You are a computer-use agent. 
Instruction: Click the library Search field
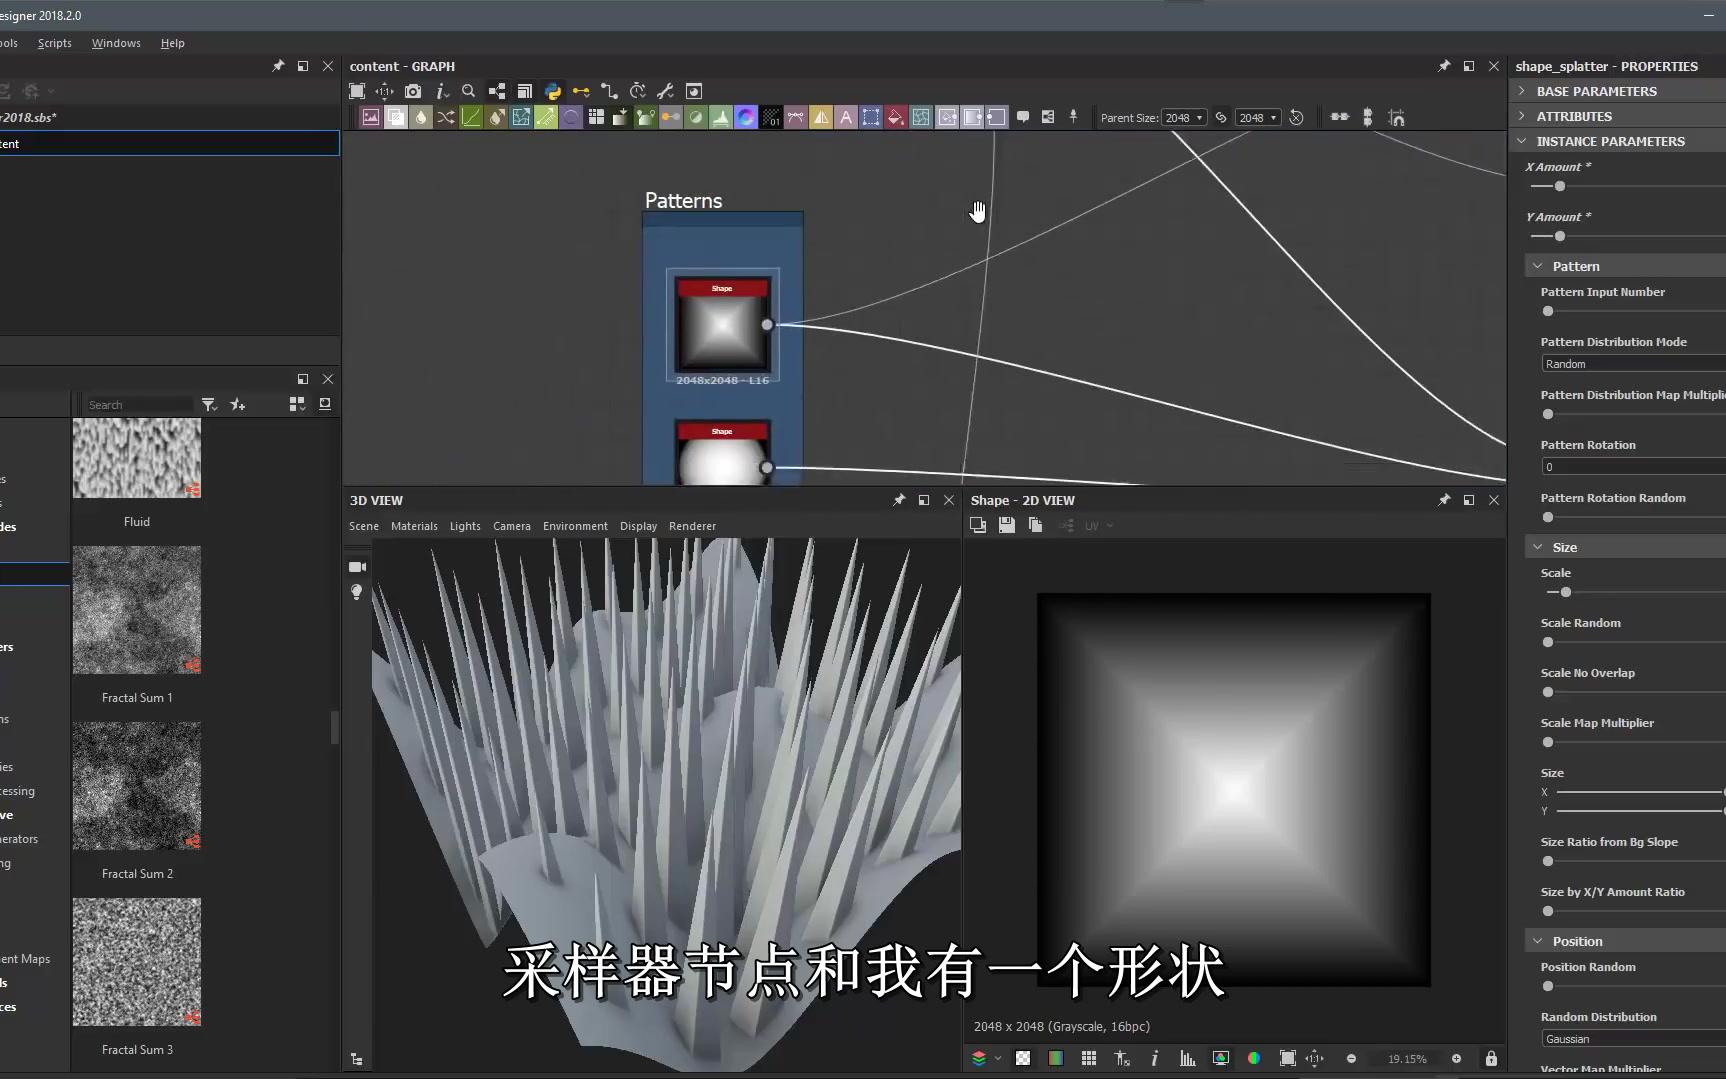click(x=138, y=404)
